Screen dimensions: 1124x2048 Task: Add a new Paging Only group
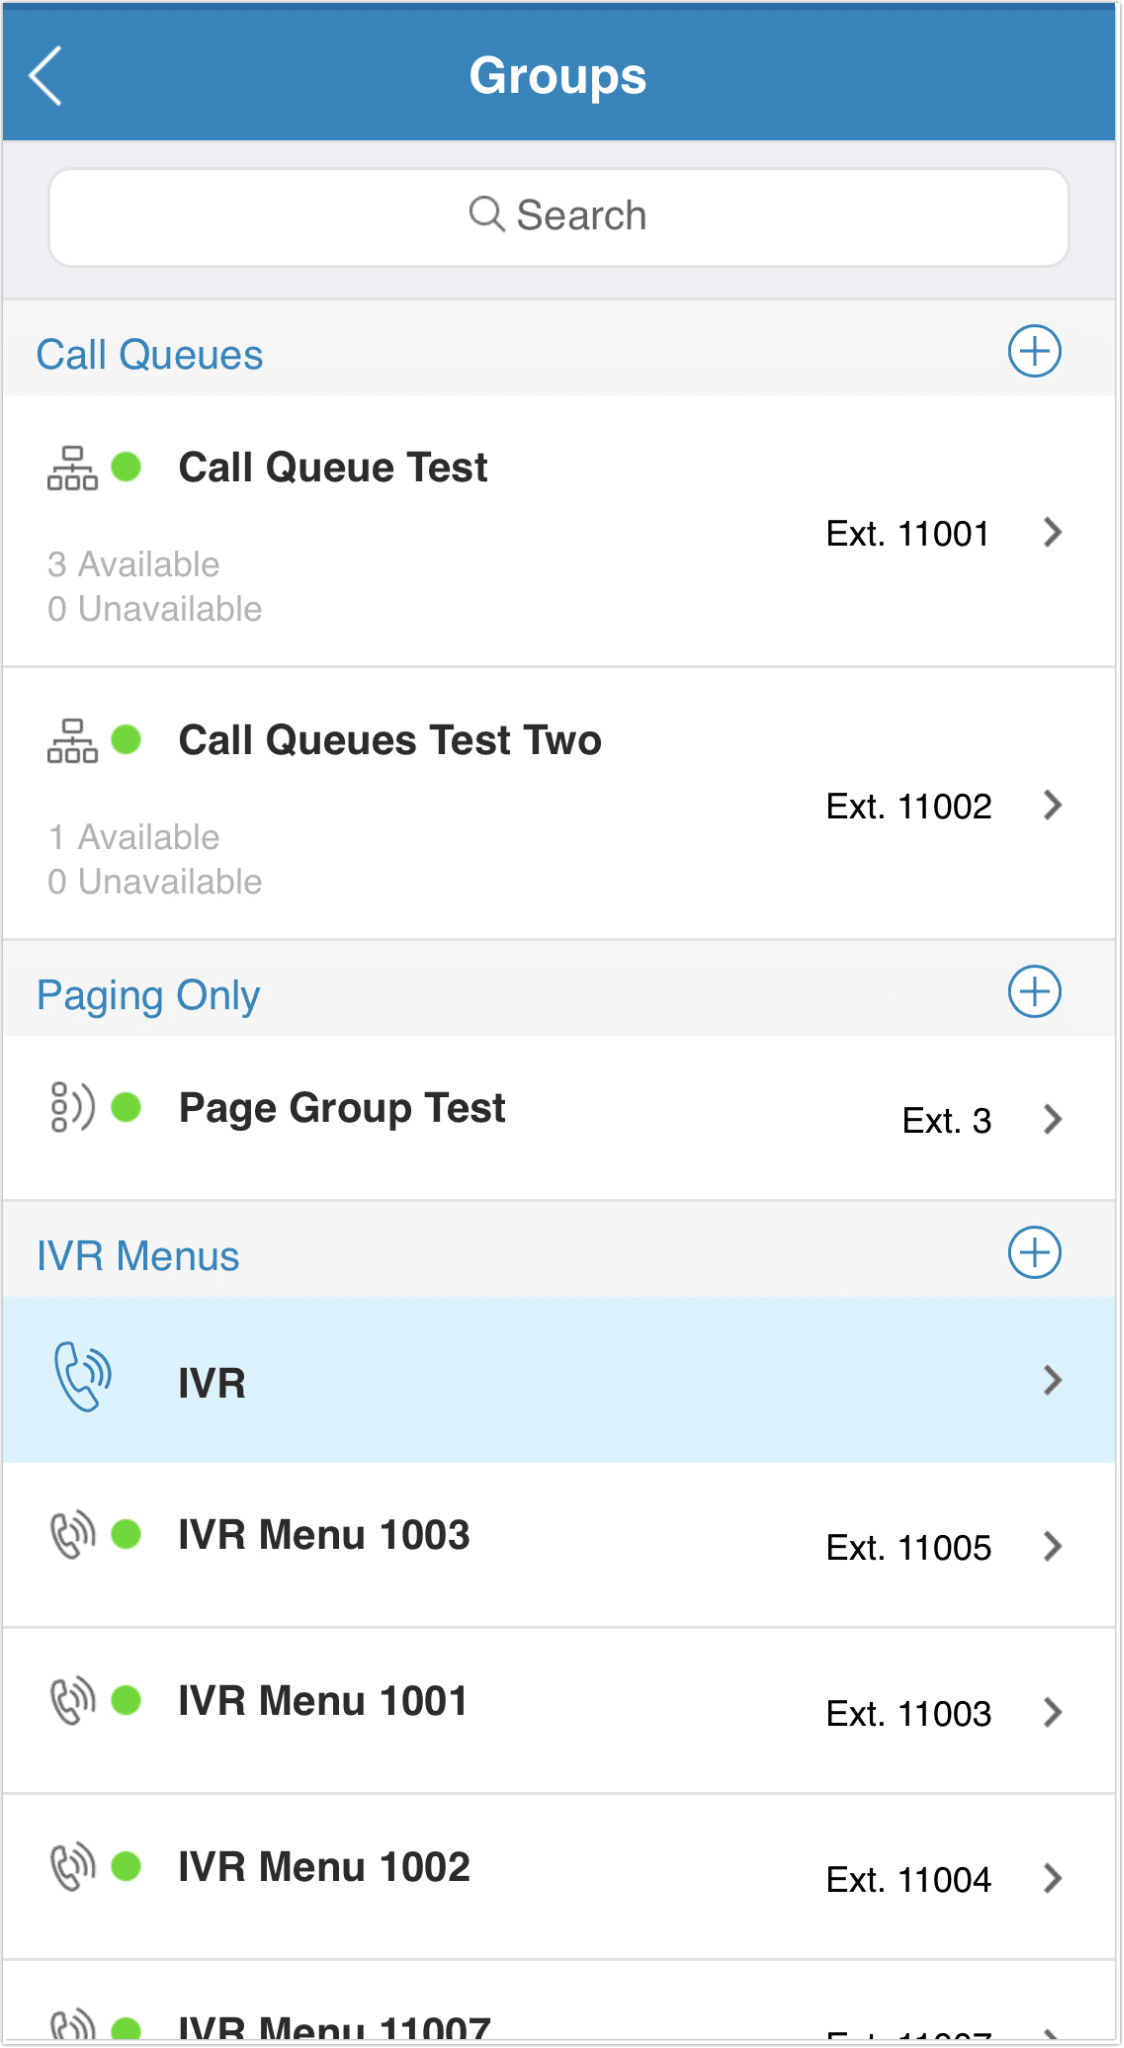[1035, 992]
